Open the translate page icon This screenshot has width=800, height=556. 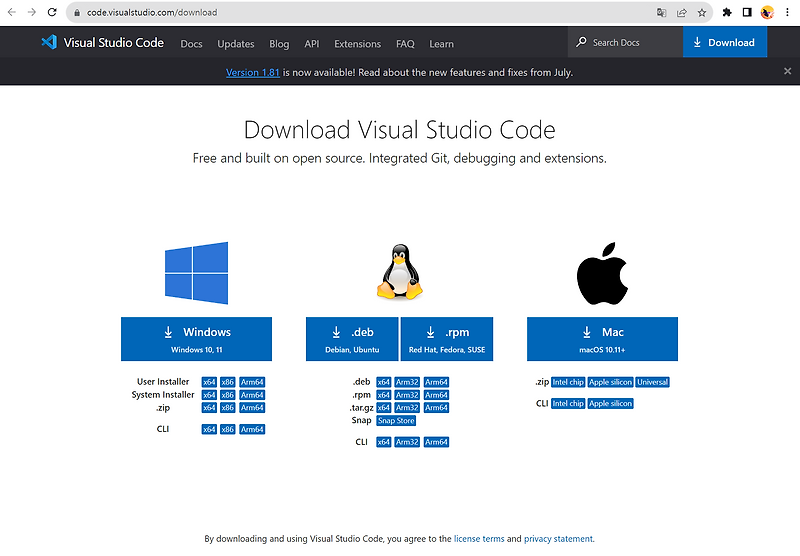661,13
